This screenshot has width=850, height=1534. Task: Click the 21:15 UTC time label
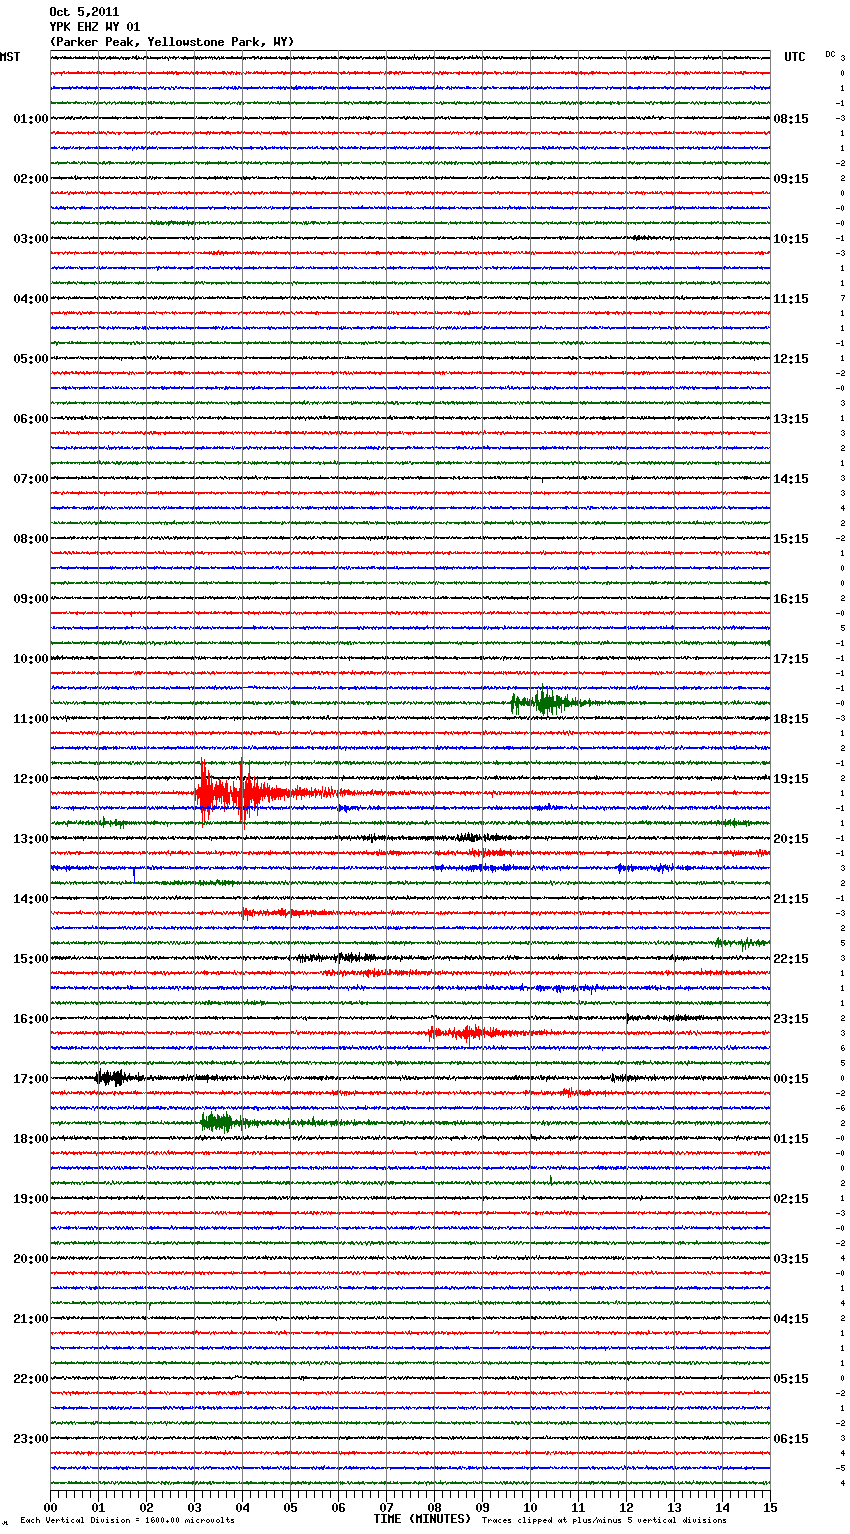pyautogui.click(x=791, y=899)
